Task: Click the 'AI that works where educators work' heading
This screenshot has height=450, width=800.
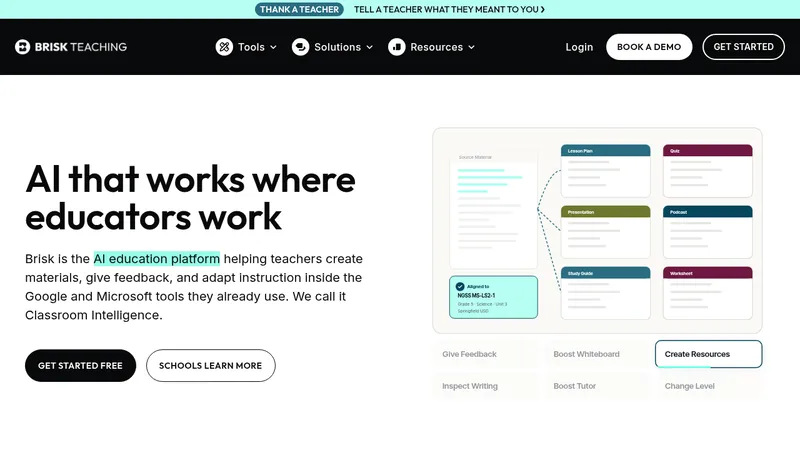Action: 190,198
